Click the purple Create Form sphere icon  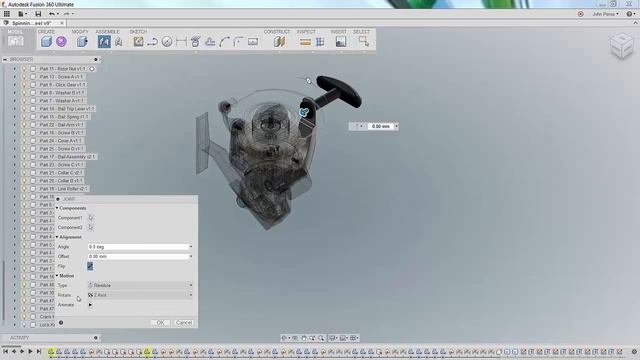pyautogui.click(x=61, y=41)
